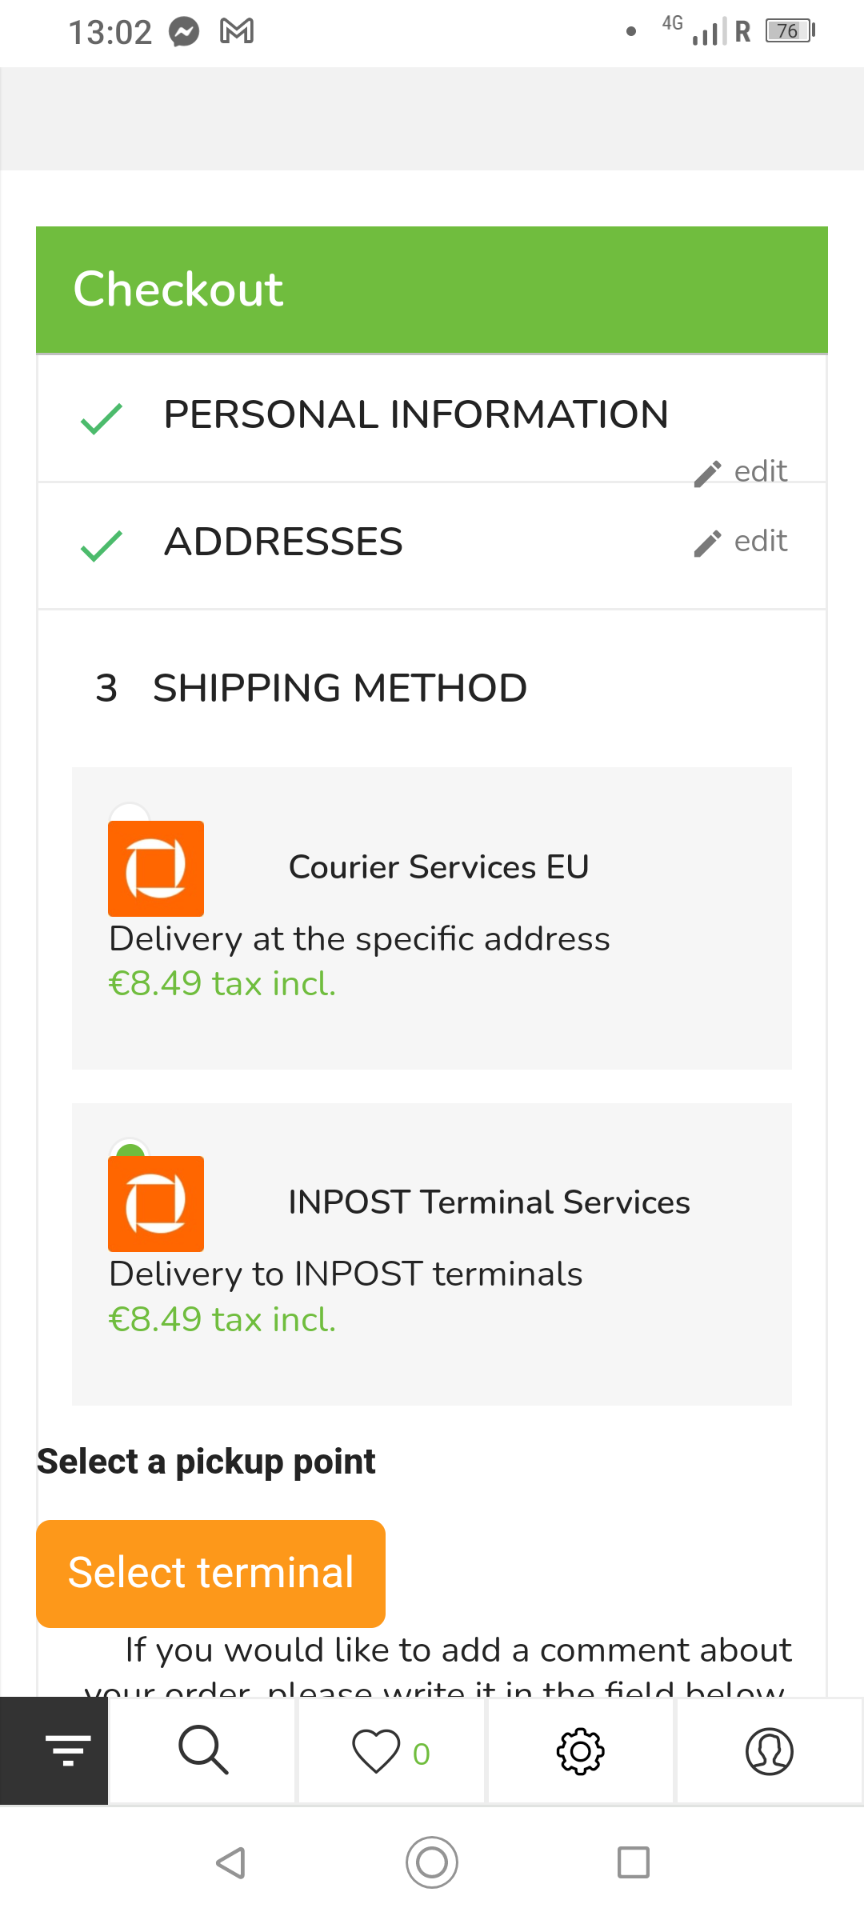Open wishlist heart icon
Screen dimensions: 864x1920
376,1751
